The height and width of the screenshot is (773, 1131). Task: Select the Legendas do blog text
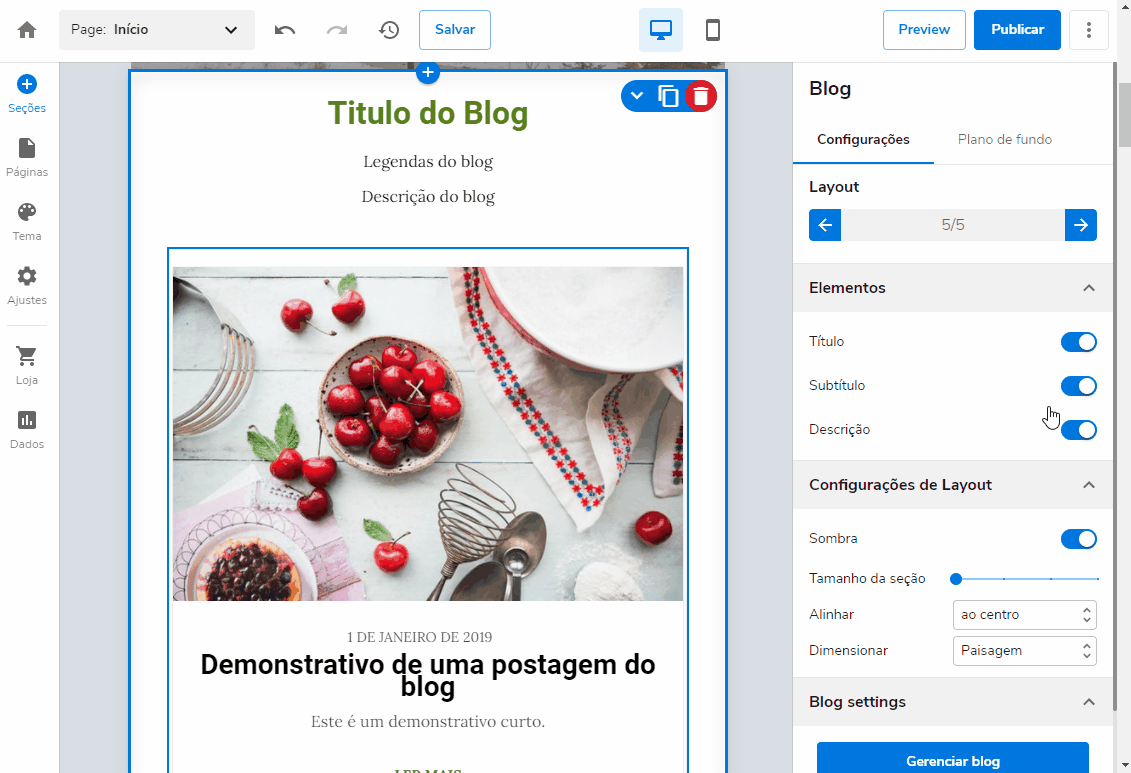tap(428, 162)
